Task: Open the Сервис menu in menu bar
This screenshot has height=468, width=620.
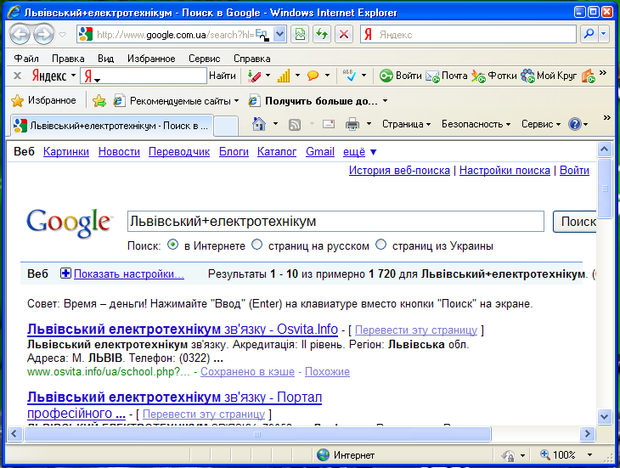Action: point(204,58)
